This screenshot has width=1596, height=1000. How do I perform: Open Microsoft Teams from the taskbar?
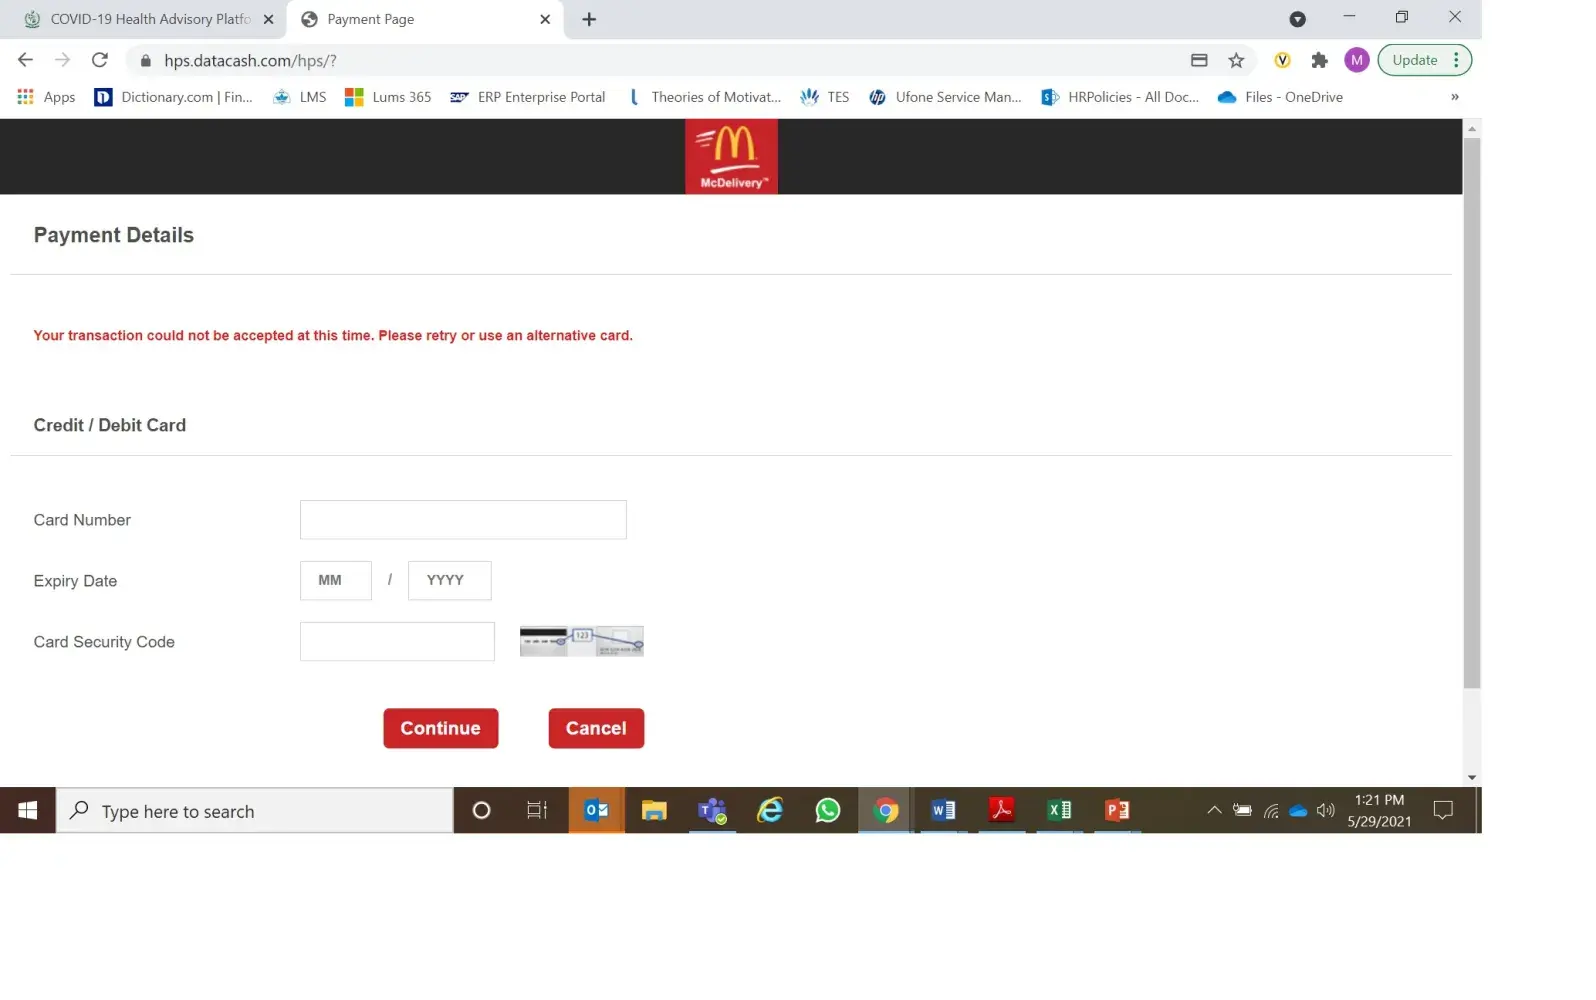click(712, 811)
